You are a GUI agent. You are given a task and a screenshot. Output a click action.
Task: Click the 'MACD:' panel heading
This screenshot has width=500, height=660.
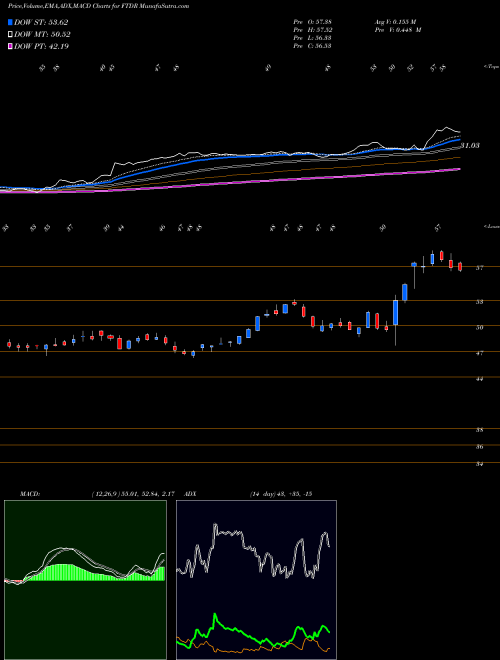click(x=29, y=494)
